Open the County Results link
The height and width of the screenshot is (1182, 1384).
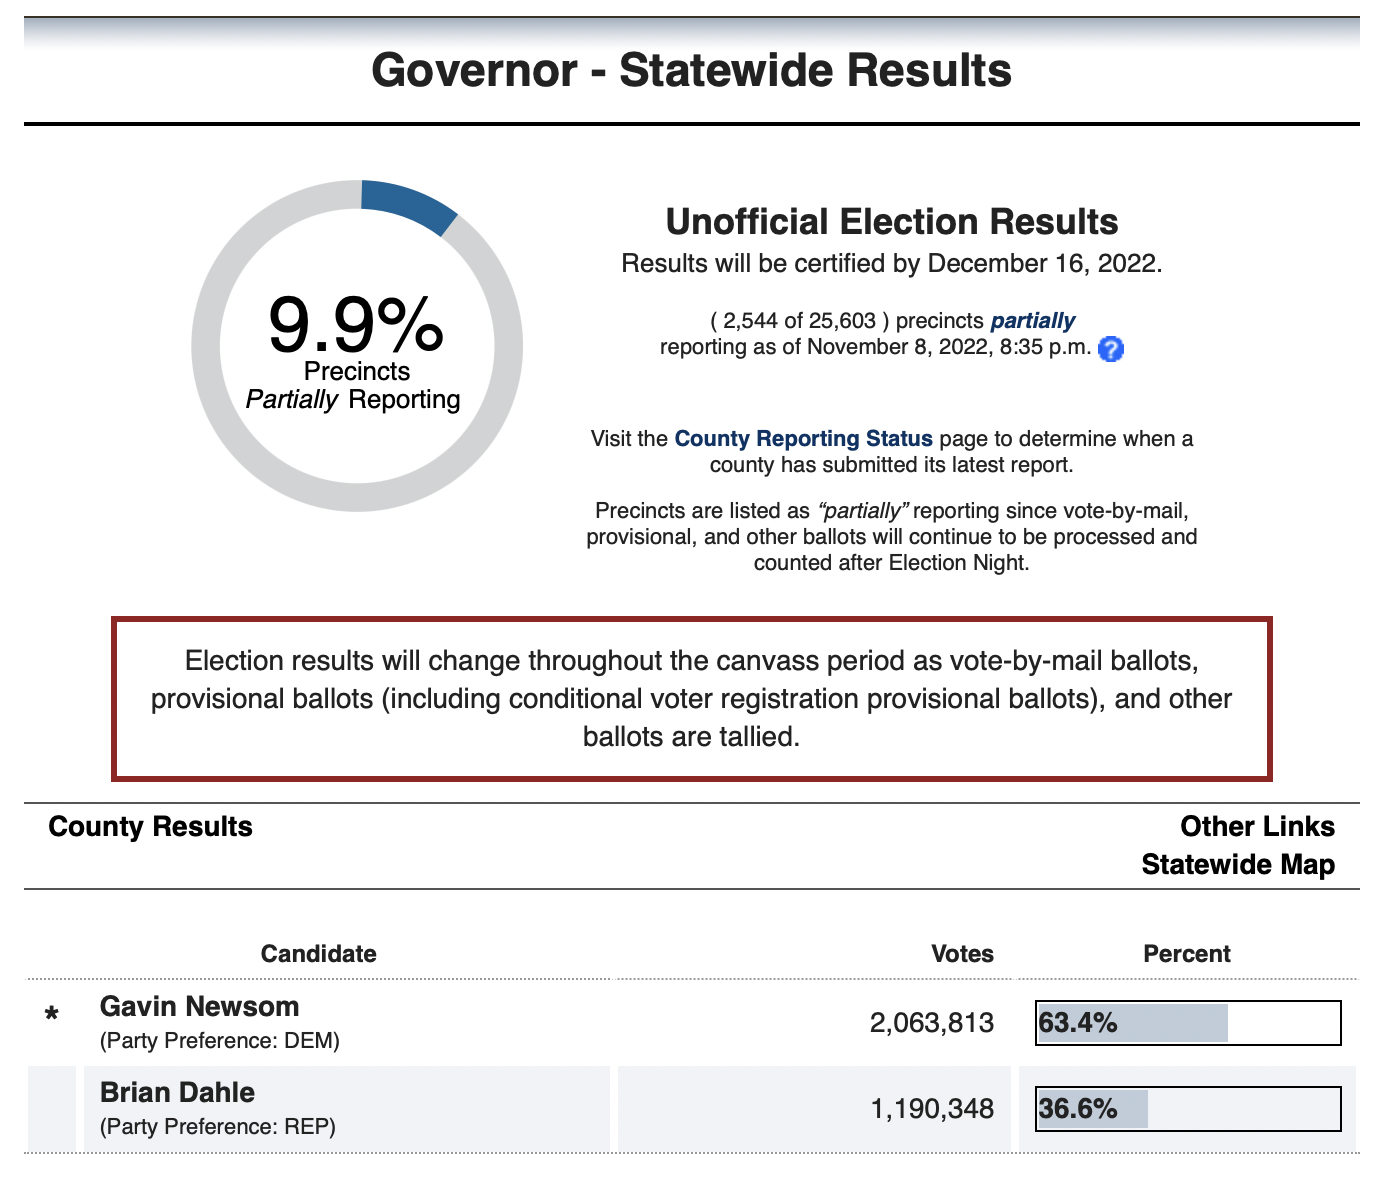[150, 827]
